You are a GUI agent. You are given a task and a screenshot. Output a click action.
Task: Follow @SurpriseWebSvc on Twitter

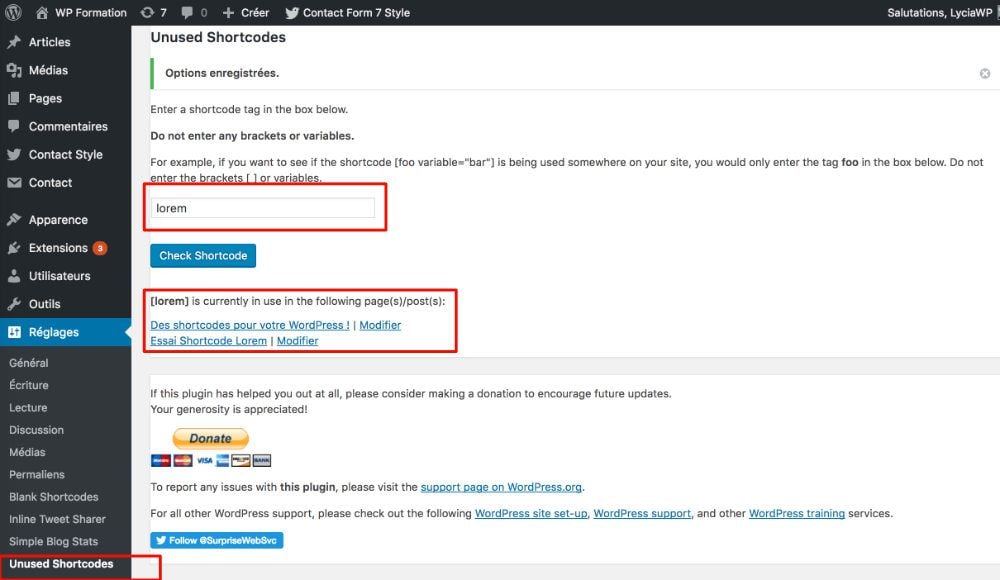[216, 540]
